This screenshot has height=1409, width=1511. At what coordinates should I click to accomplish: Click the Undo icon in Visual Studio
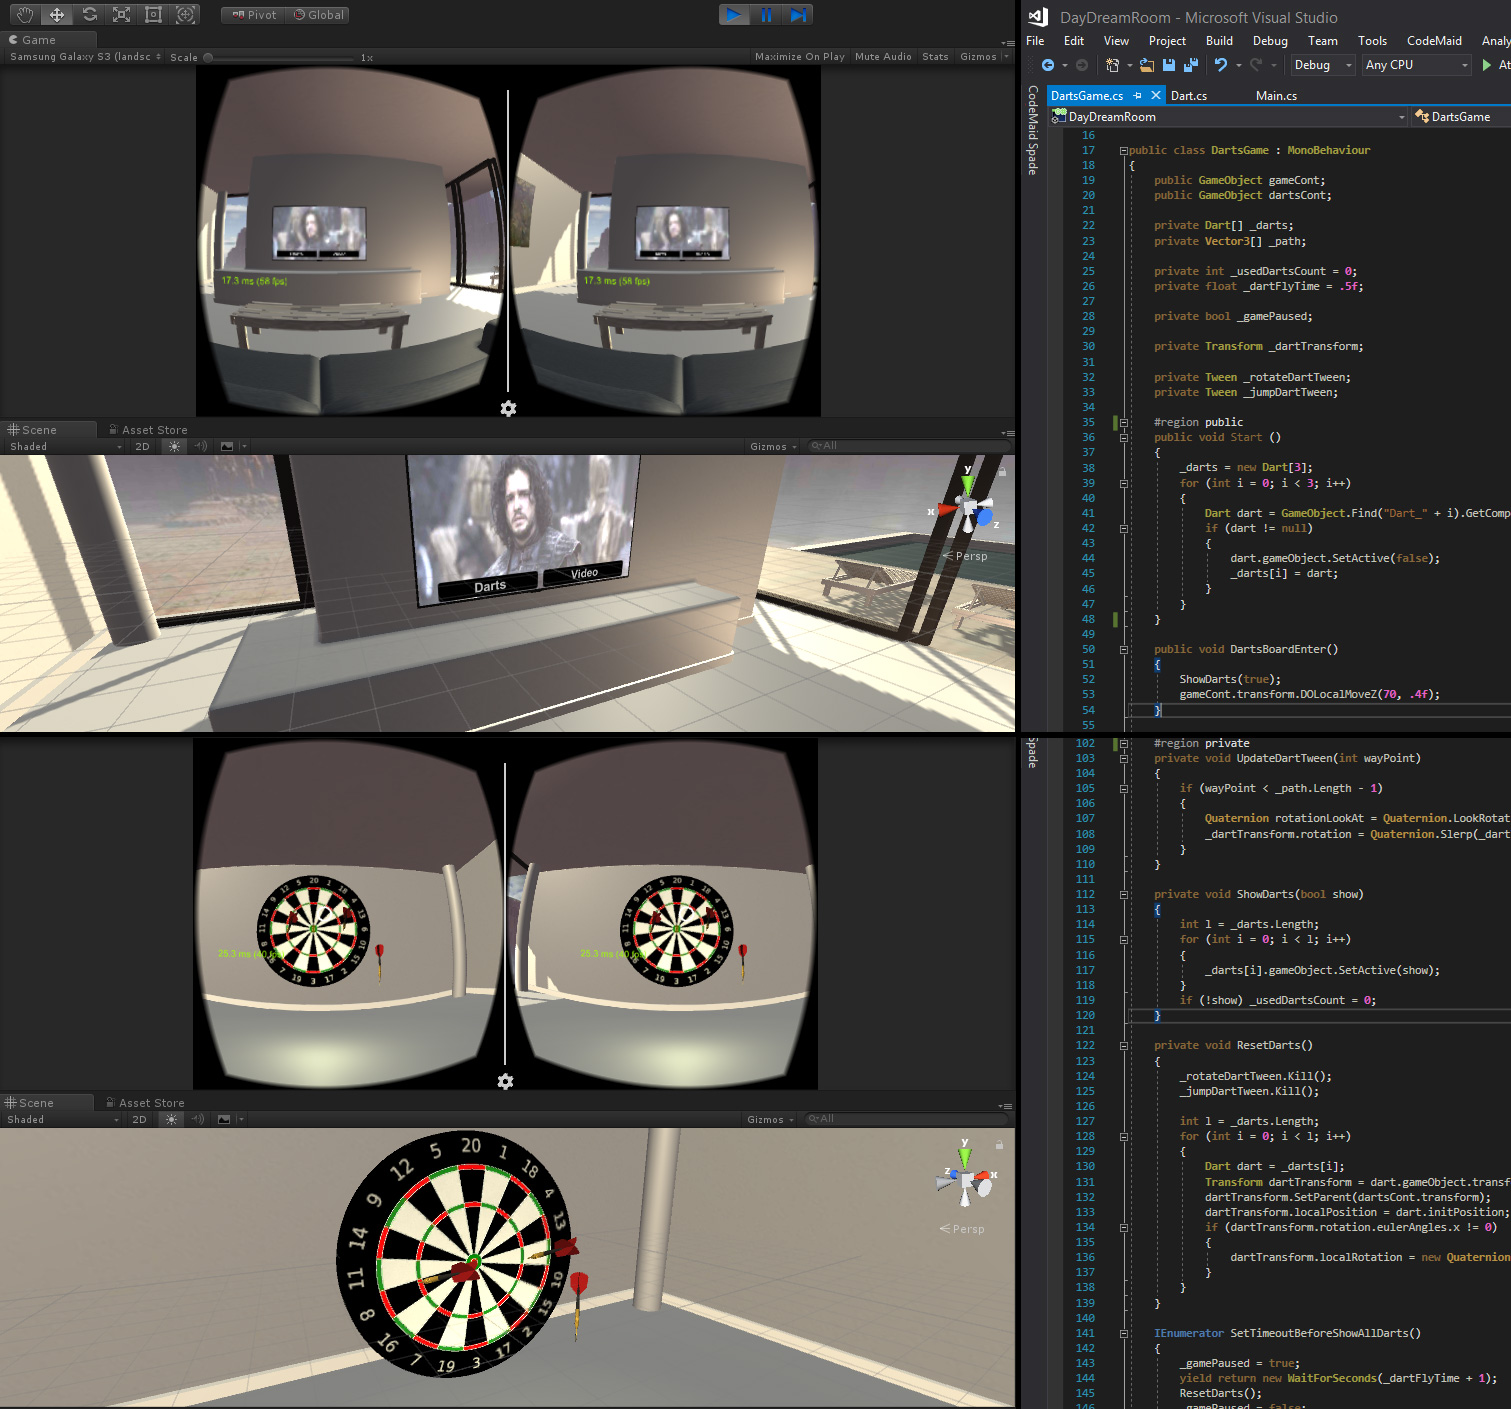click(1221, 65)
